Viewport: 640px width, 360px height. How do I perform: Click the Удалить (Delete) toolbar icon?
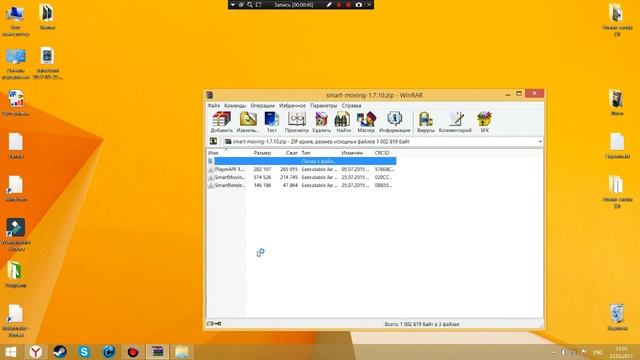tap(322, 122)
